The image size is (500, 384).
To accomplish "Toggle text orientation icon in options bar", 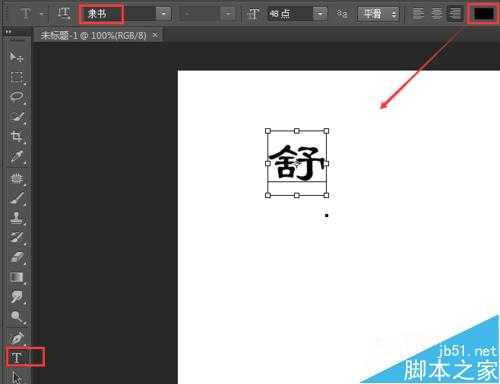I will [x=63, y=13].
